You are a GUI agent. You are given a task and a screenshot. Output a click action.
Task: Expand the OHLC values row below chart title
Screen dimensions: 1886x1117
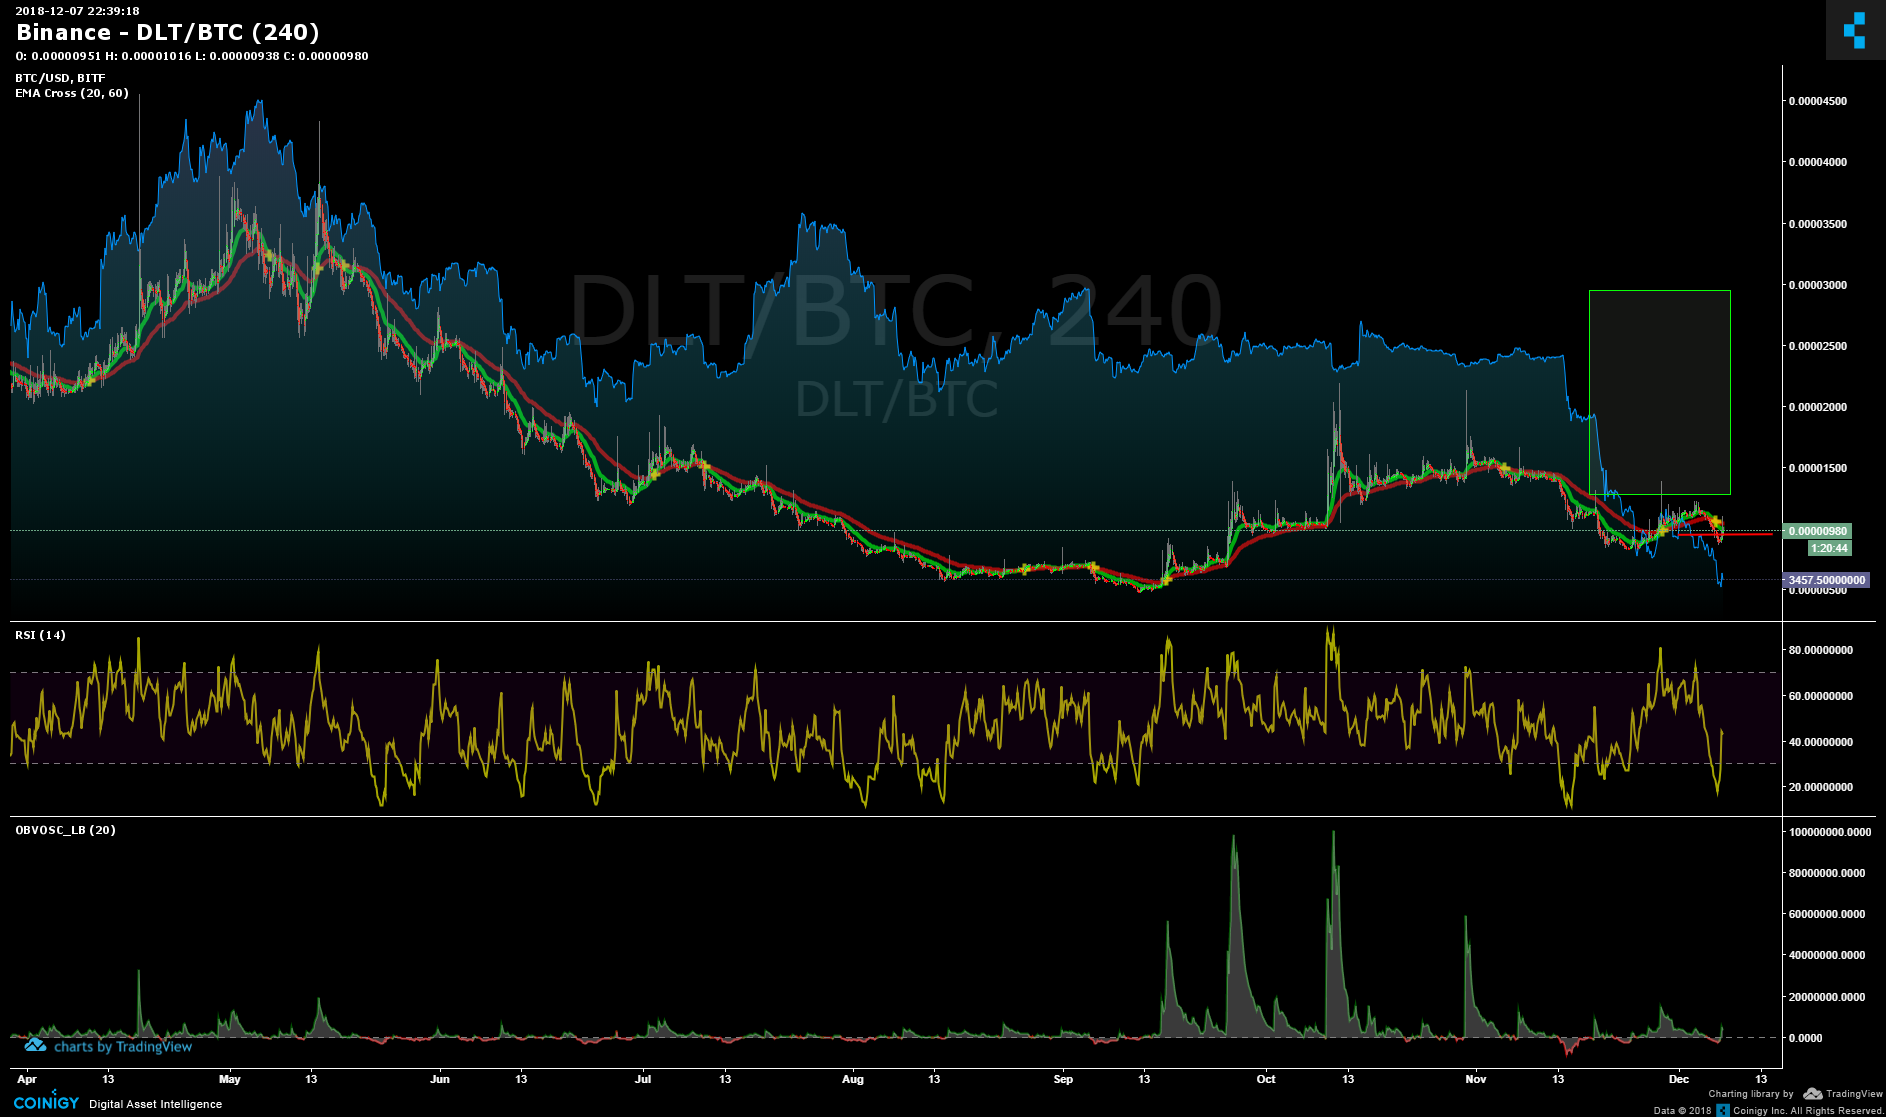pyautogui.click(x=190, y=56)
